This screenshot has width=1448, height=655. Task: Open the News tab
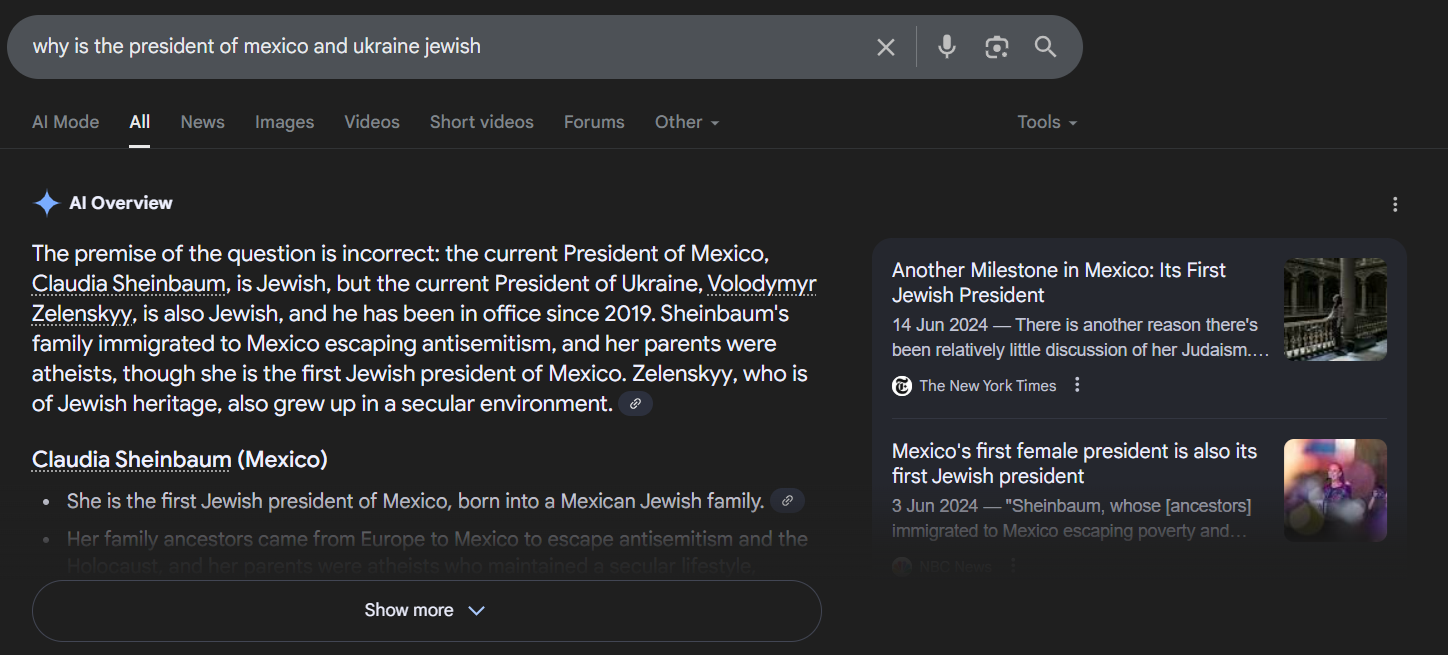pos(203,122)
